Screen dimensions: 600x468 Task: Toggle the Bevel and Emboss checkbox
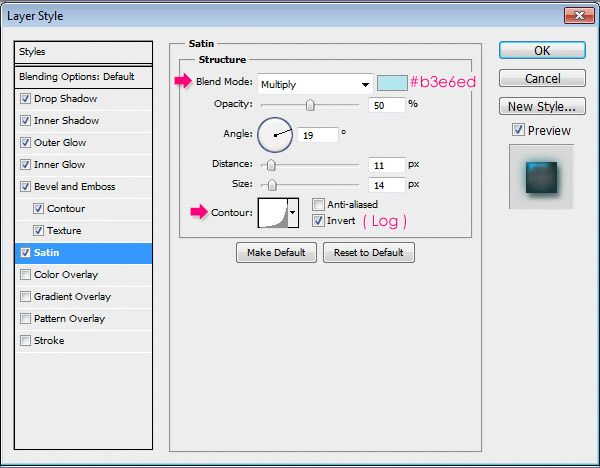click(x=25, y=187)
